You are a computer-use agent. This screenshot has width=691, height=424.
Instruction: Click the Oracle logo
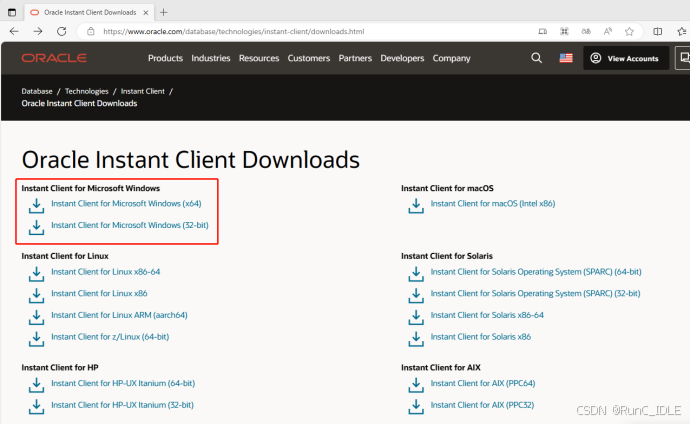[54, 58]
